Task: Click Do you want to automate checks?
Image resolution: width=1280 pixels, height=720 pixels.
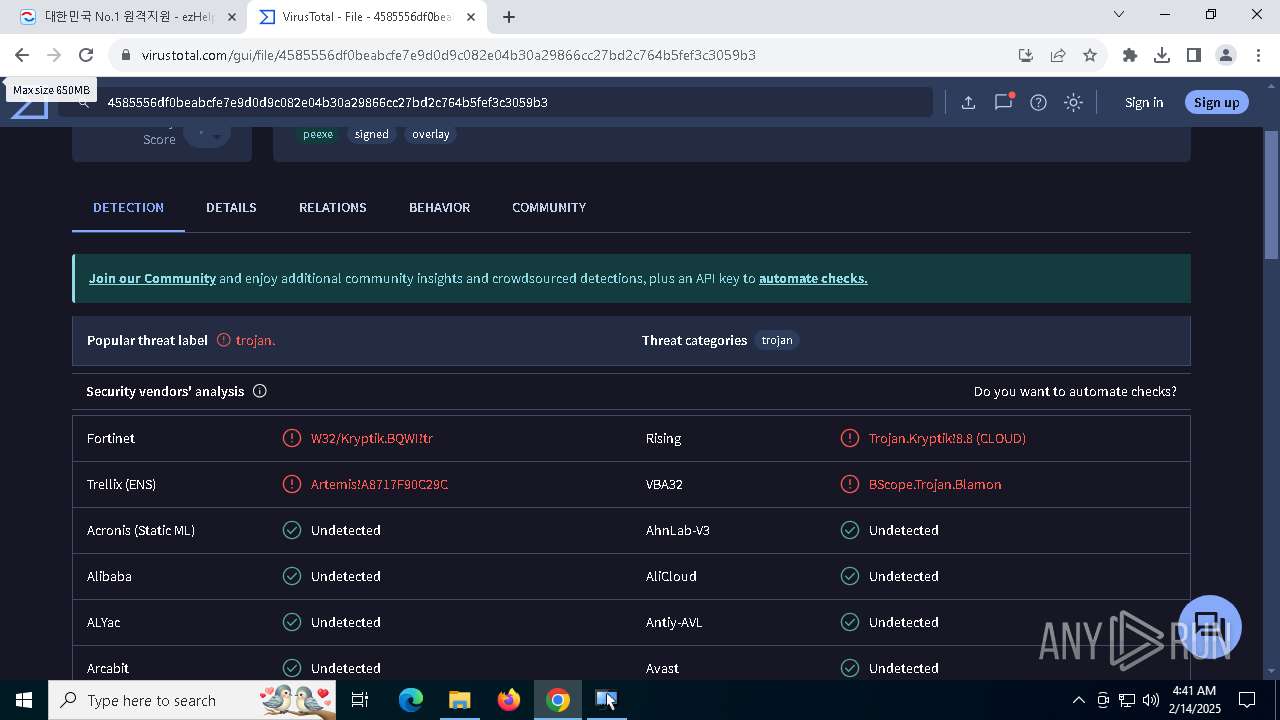Action: (x=1075, y=391)
